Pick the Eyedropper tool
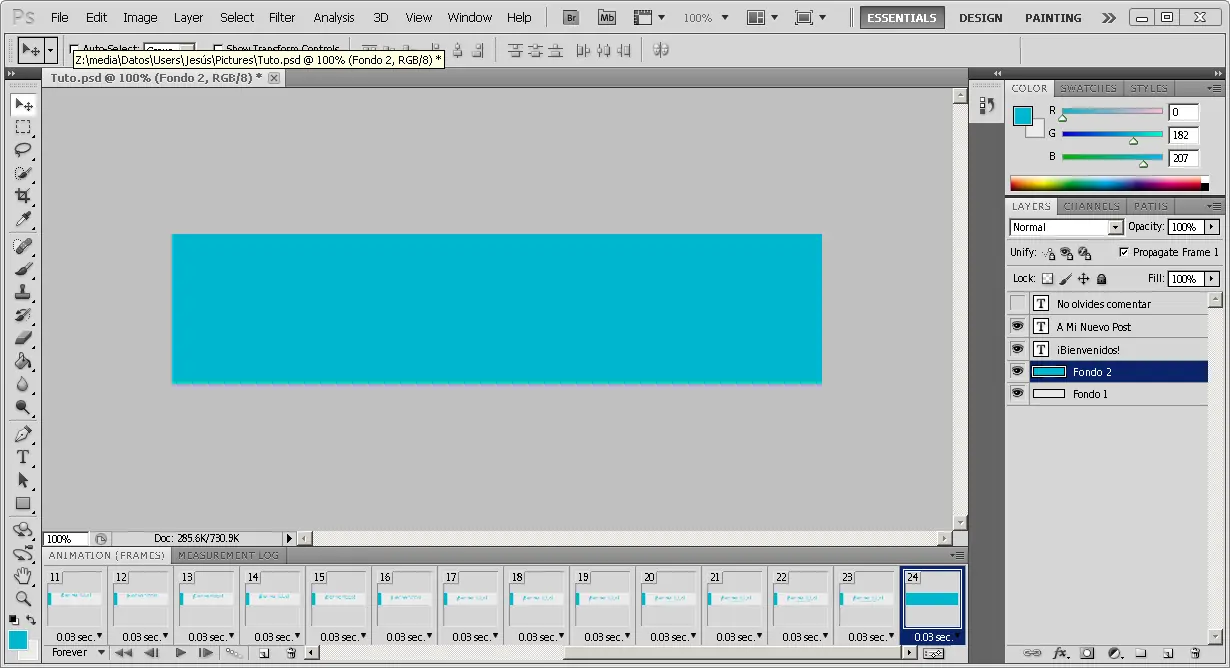The height and width of the screenshot is (668, 1230). pyautogui.click(x=22, y=220)
